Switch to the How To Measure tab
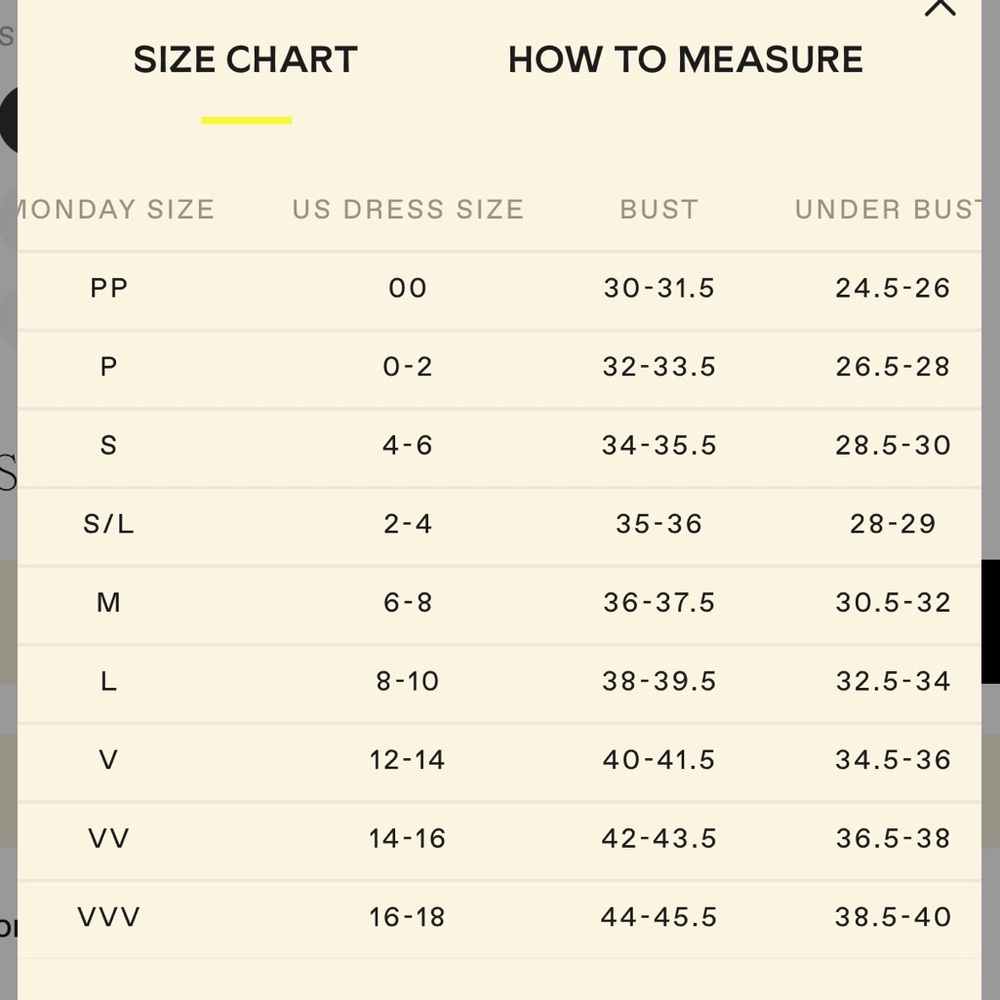 [686, 60]
